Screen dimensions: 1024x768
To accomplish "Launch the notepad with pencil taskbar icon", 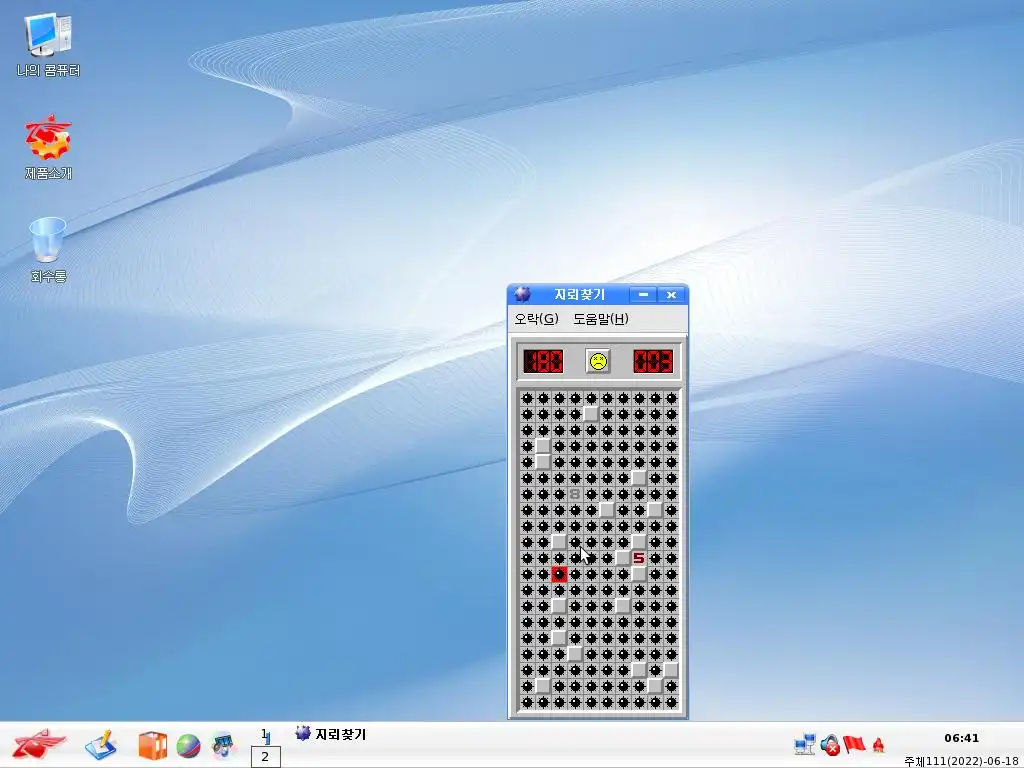I will pos(101,745).
